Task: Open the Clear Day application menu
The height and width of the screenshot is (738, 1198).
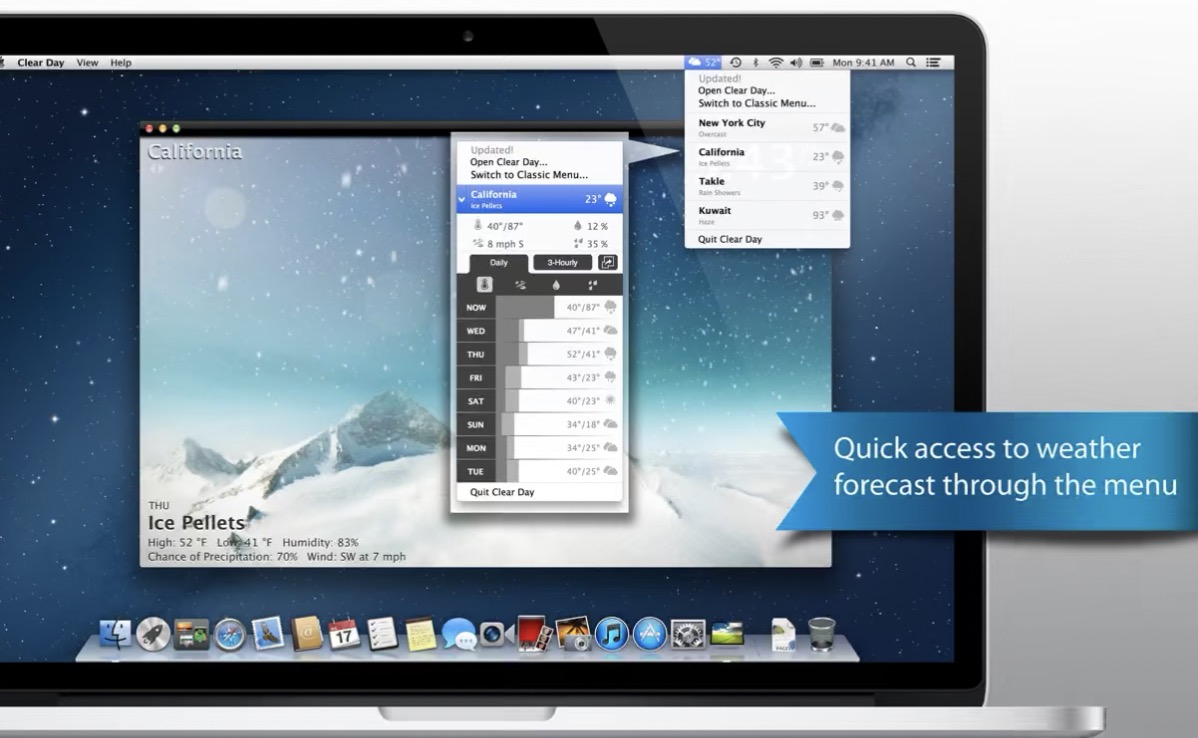Action: coord(40,63)
